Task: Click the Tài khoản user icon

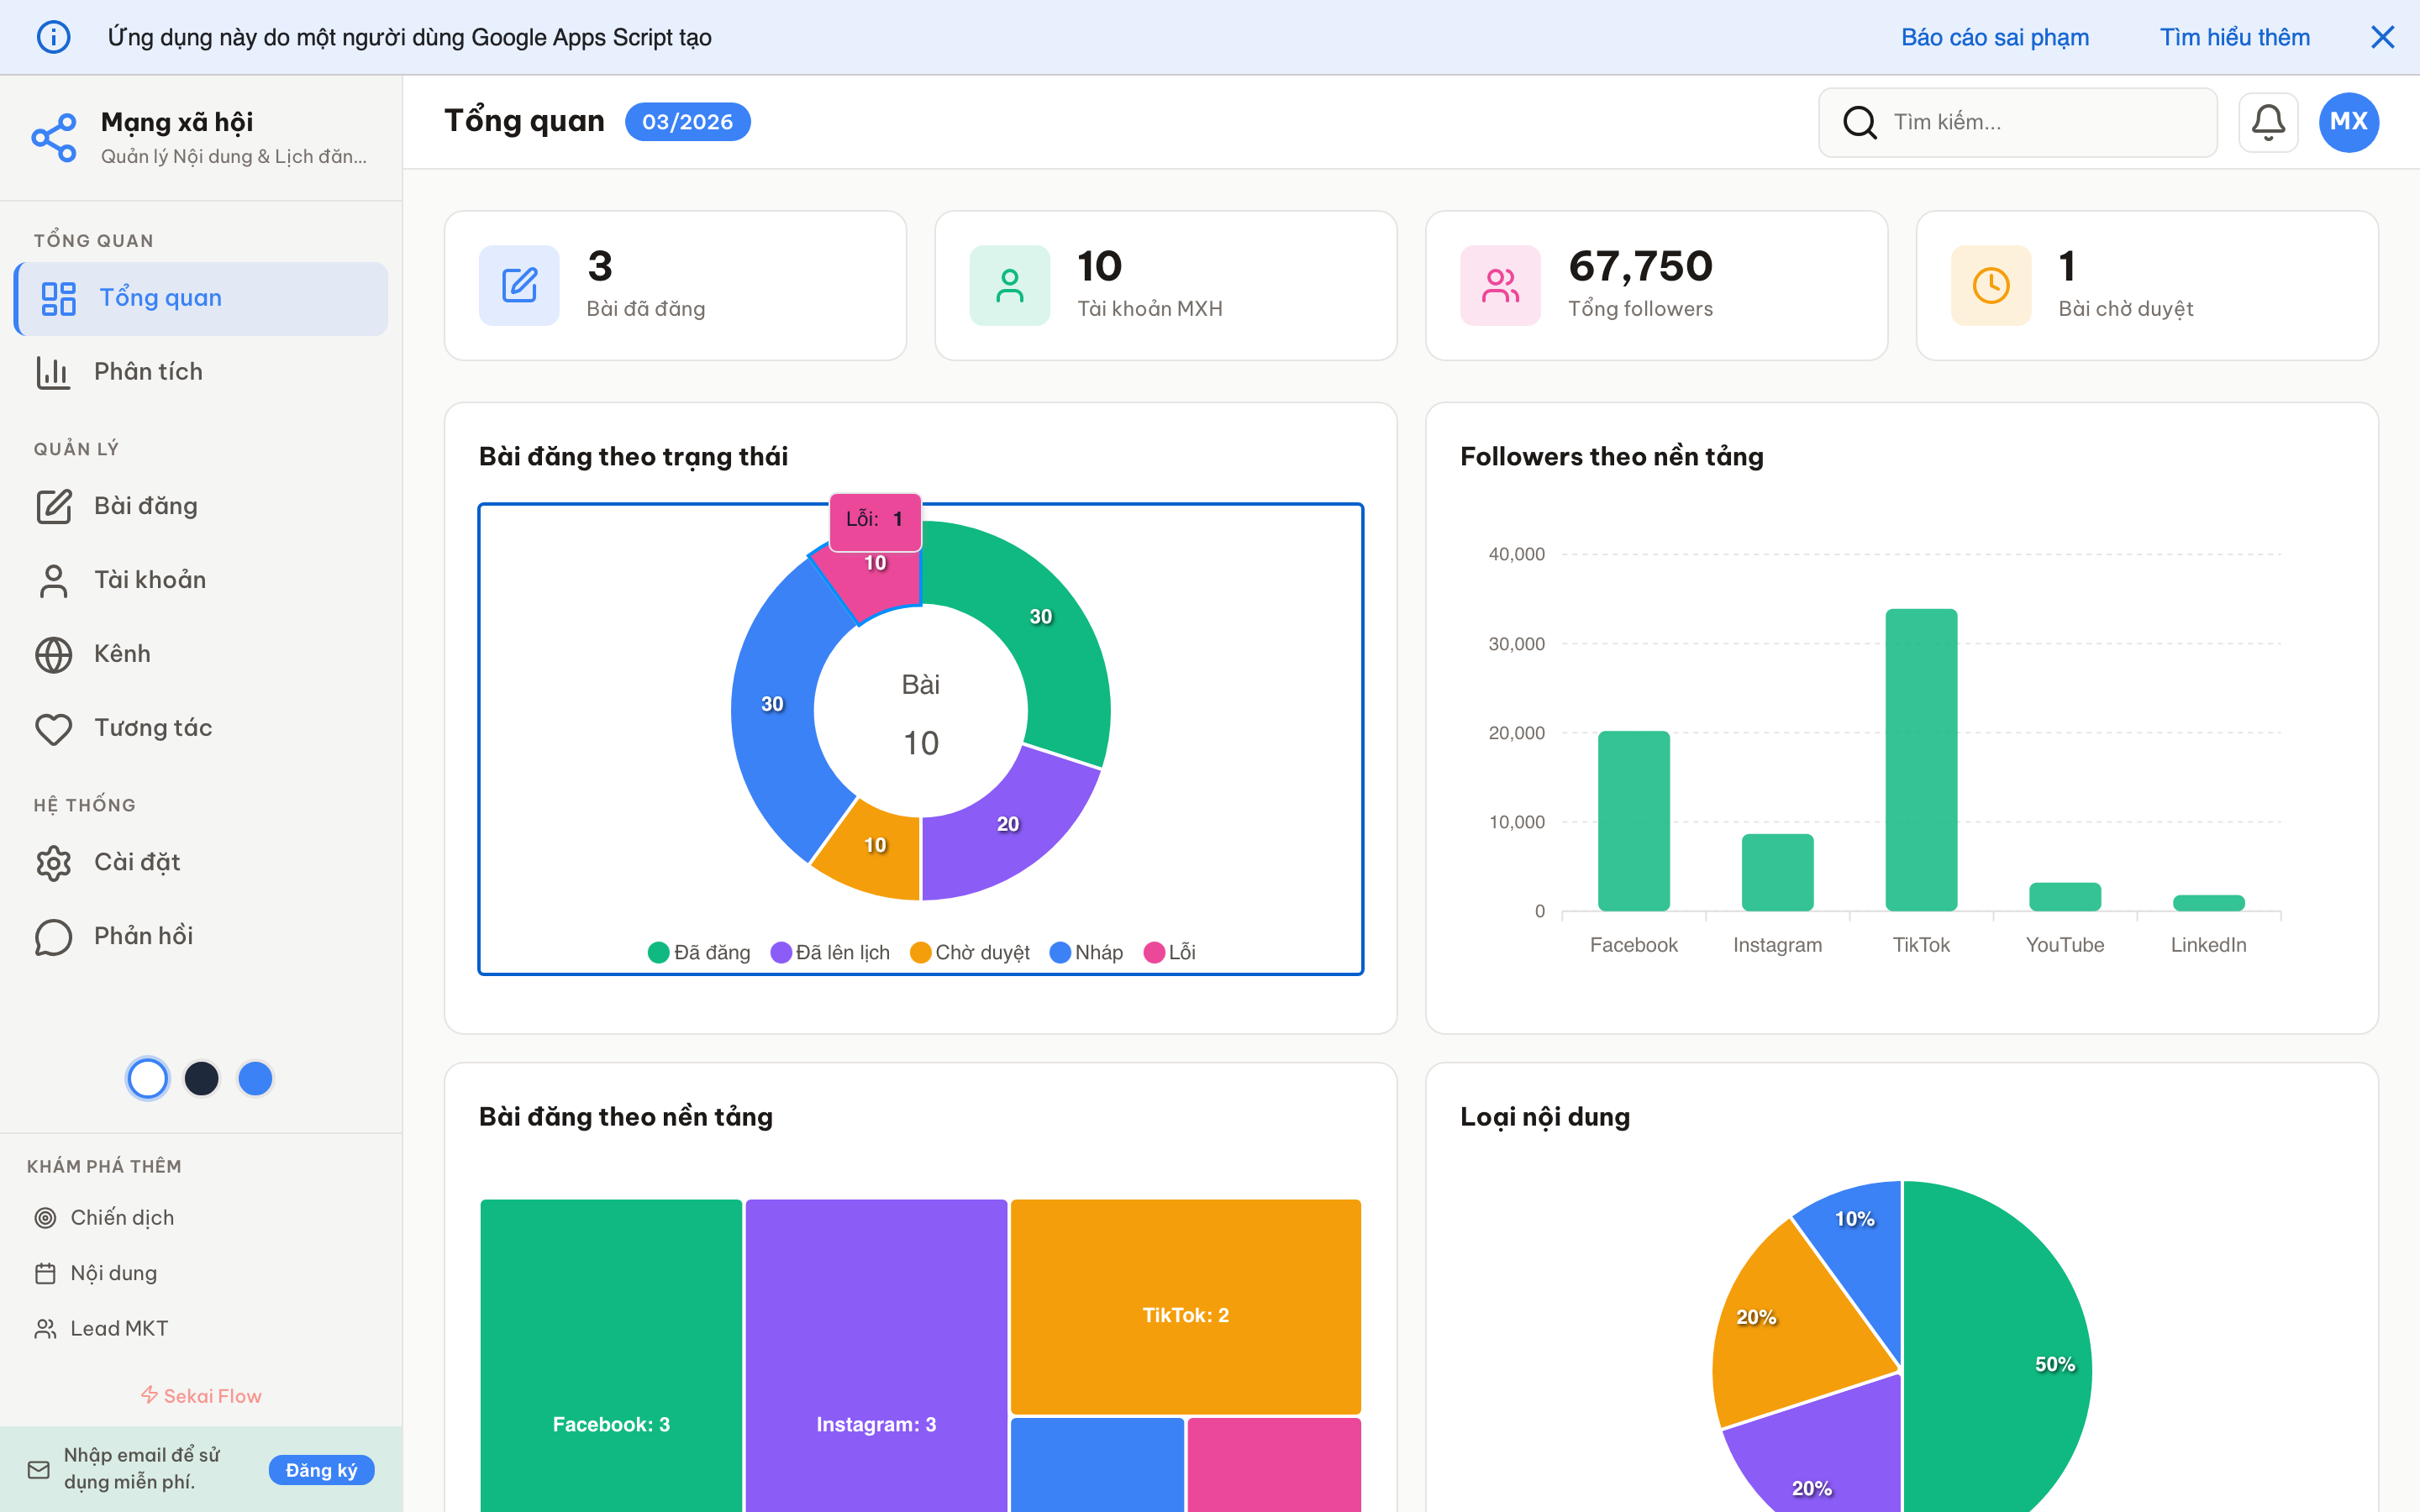Action: pyautogui.click(x=54, y=580)
